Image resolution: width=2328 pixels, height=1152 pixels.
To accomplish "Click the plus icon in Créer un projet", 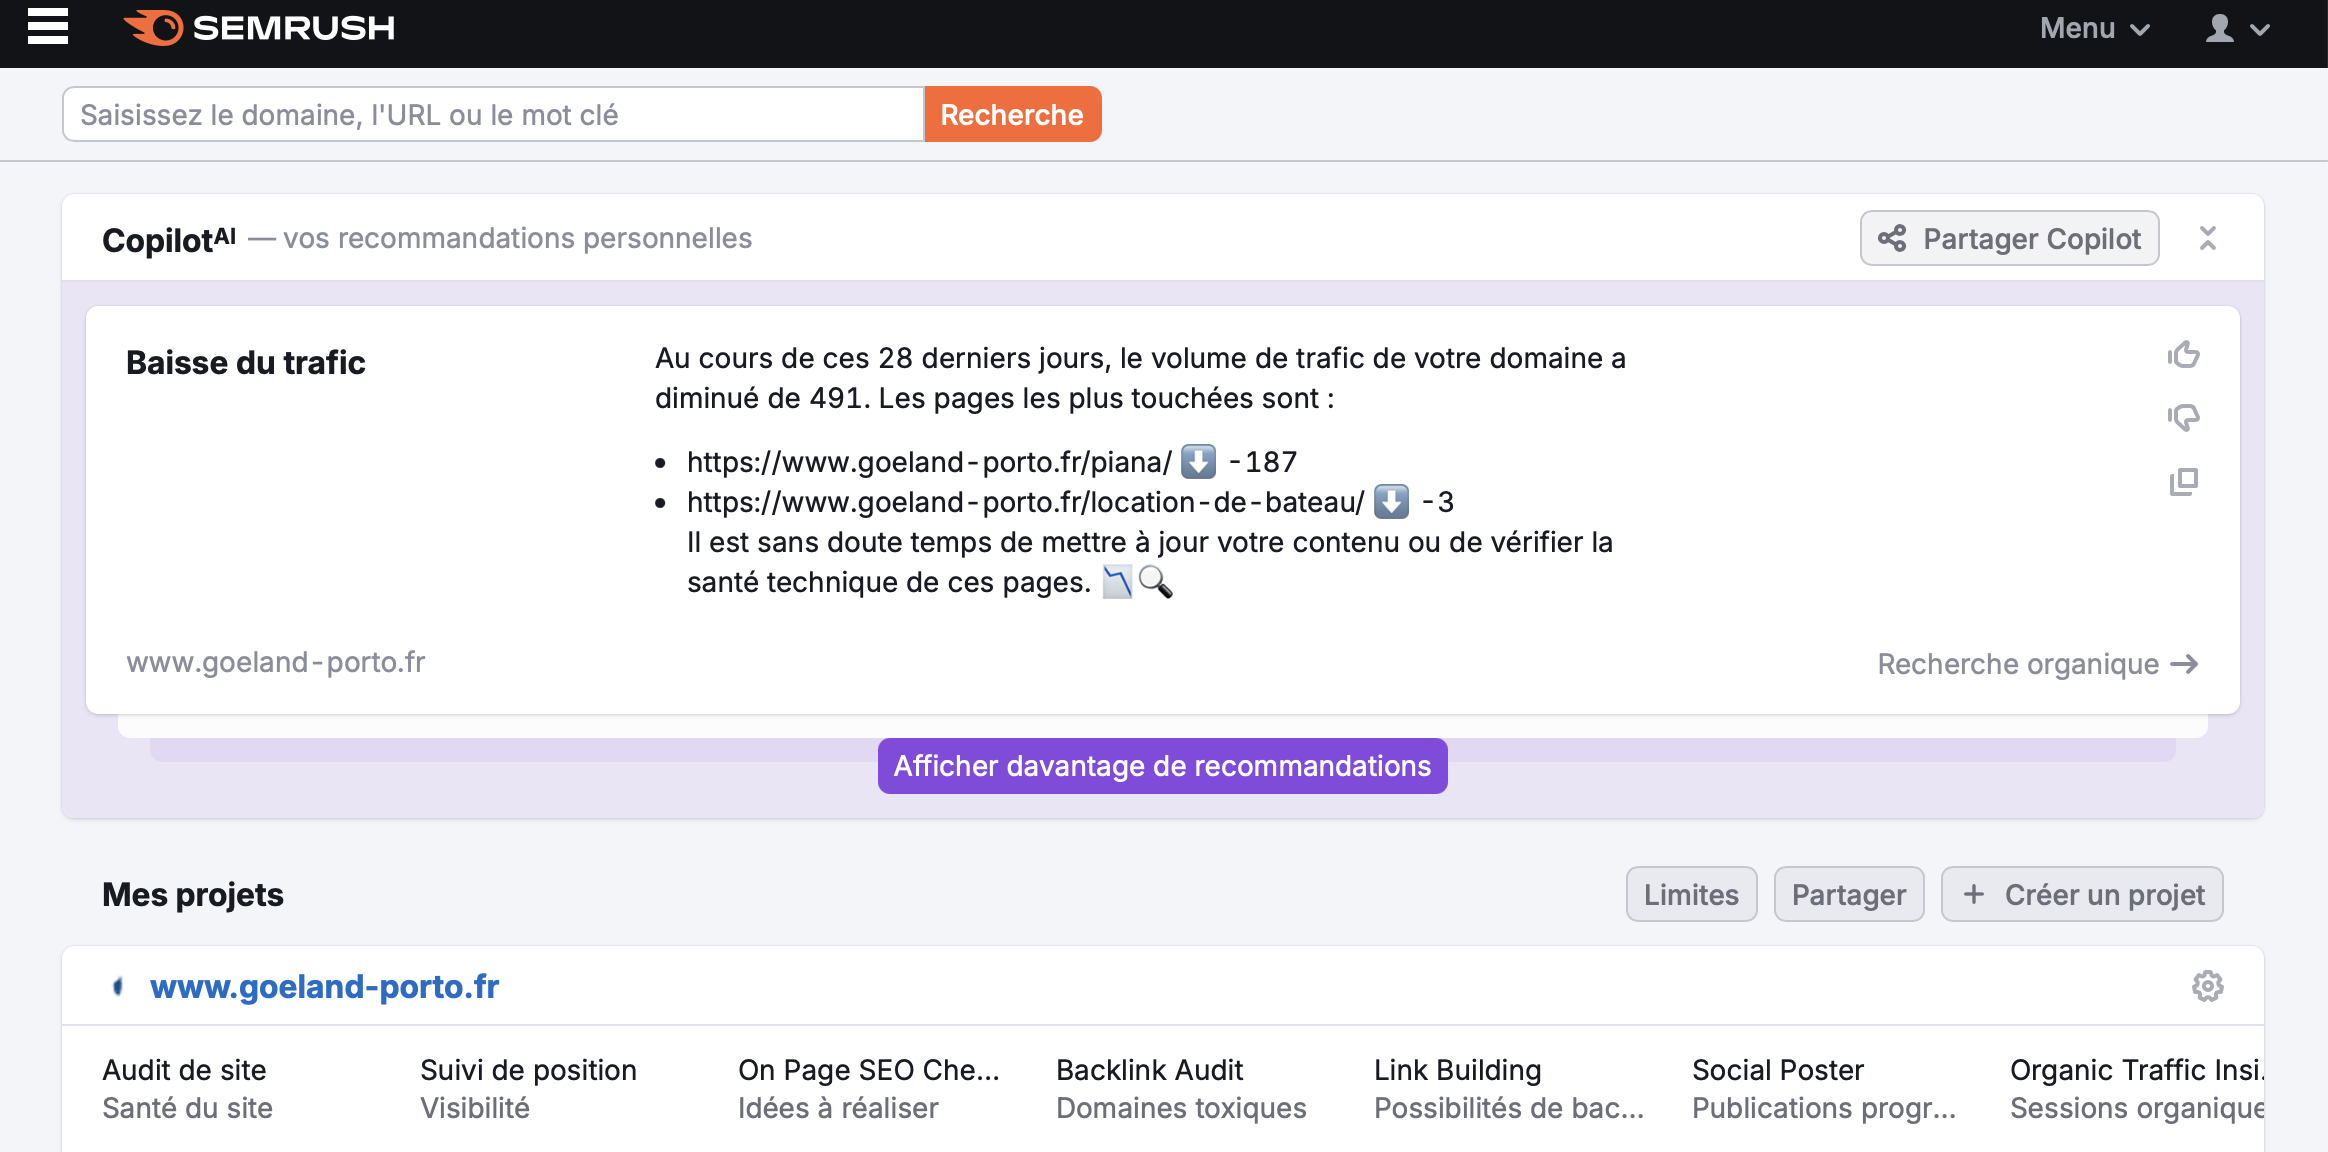I will click(x=1974, y=894).
